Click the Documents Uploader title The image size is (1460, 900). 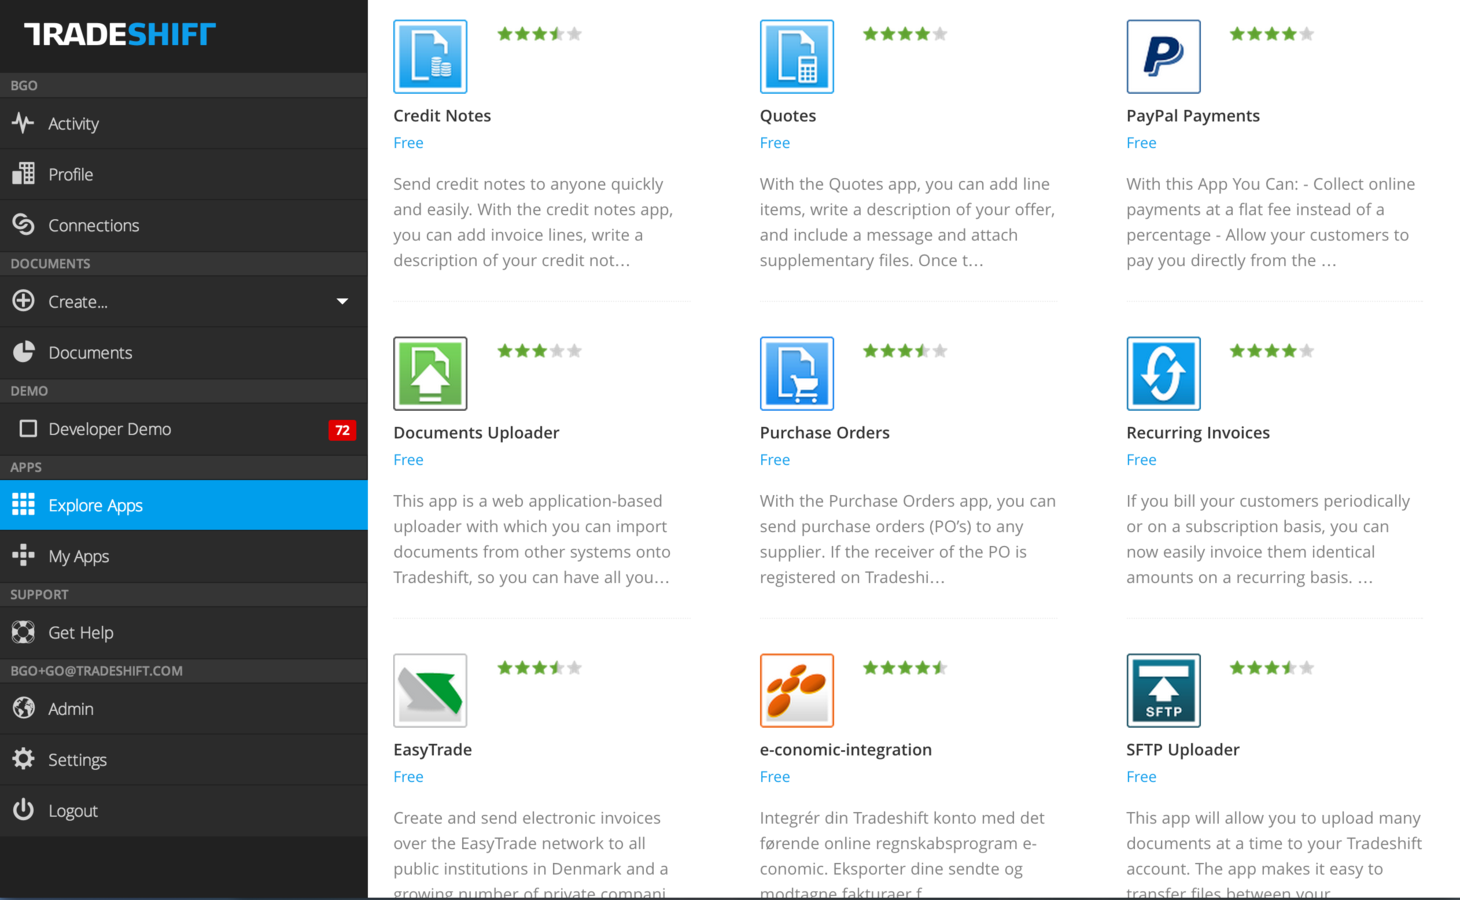[476, 433]
